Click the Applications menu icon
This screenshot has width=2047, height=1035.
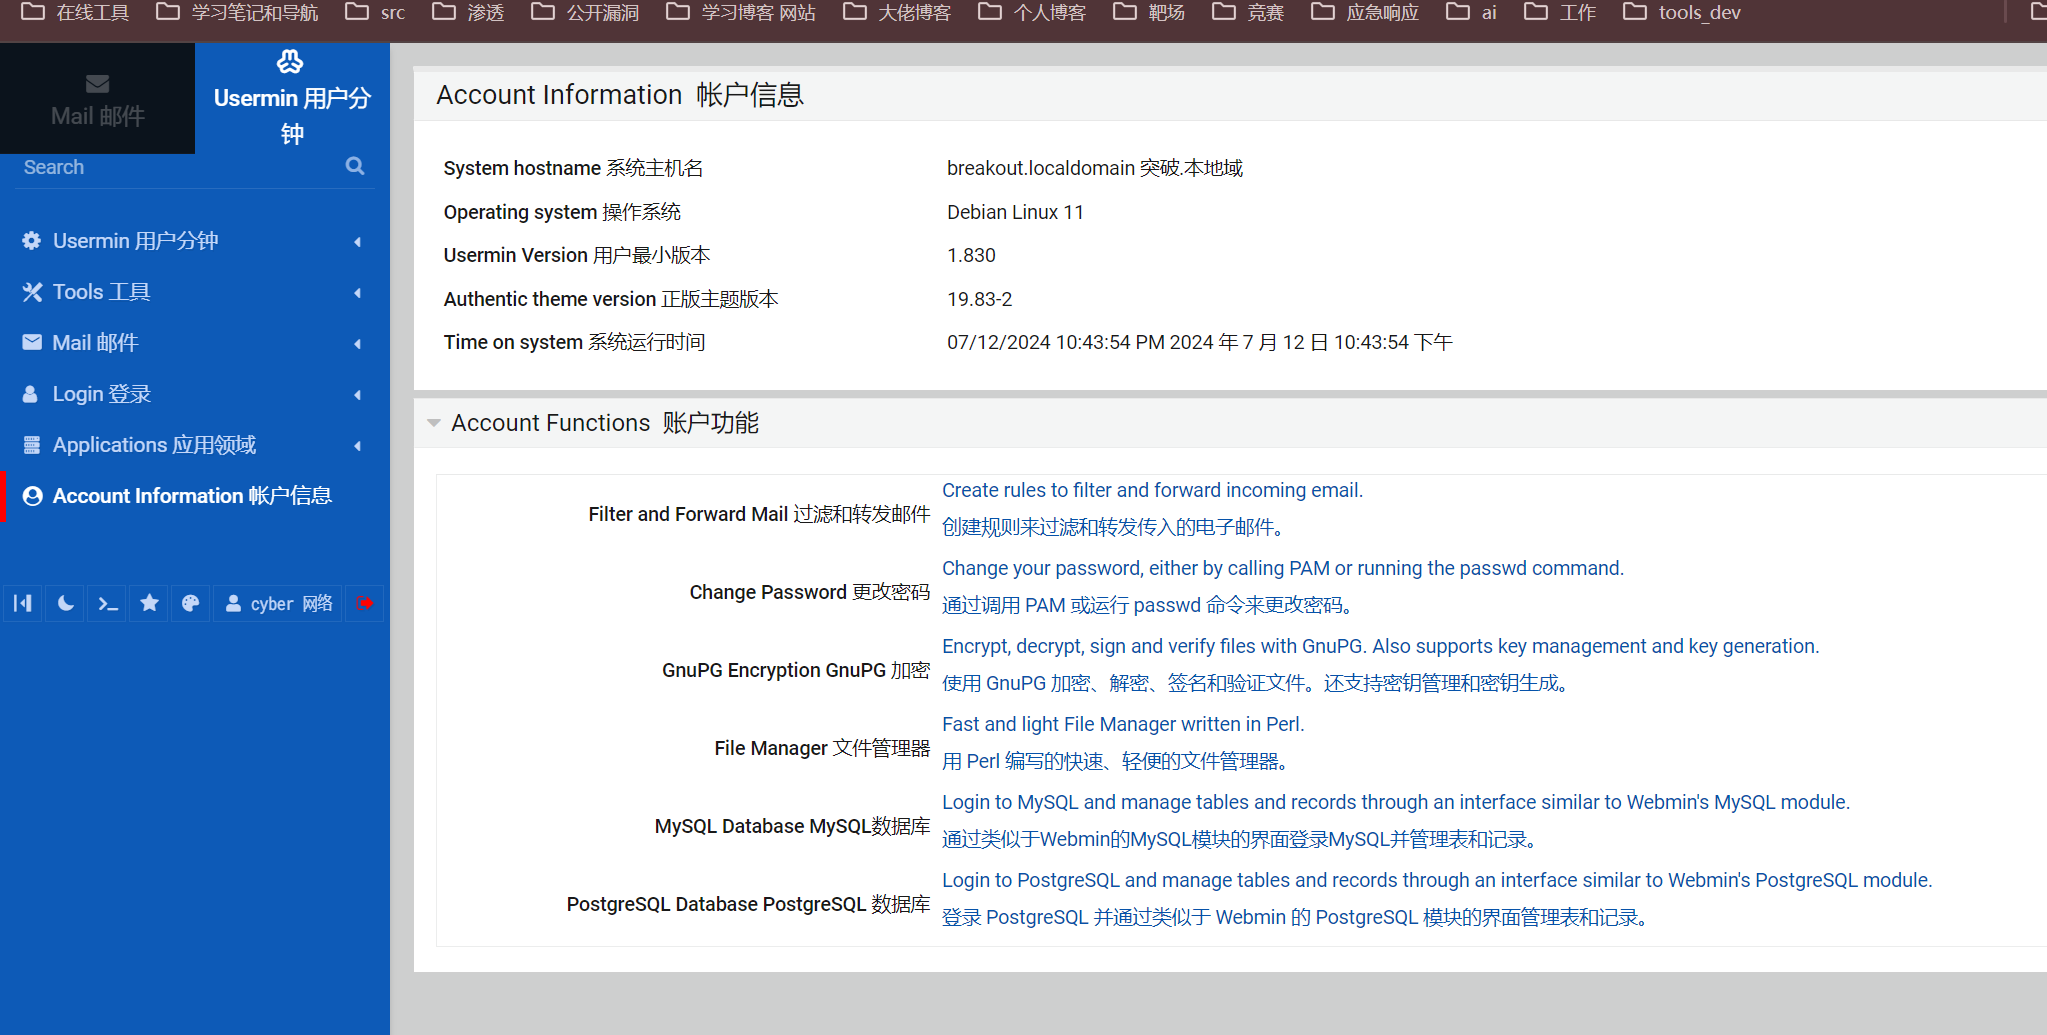32,445
